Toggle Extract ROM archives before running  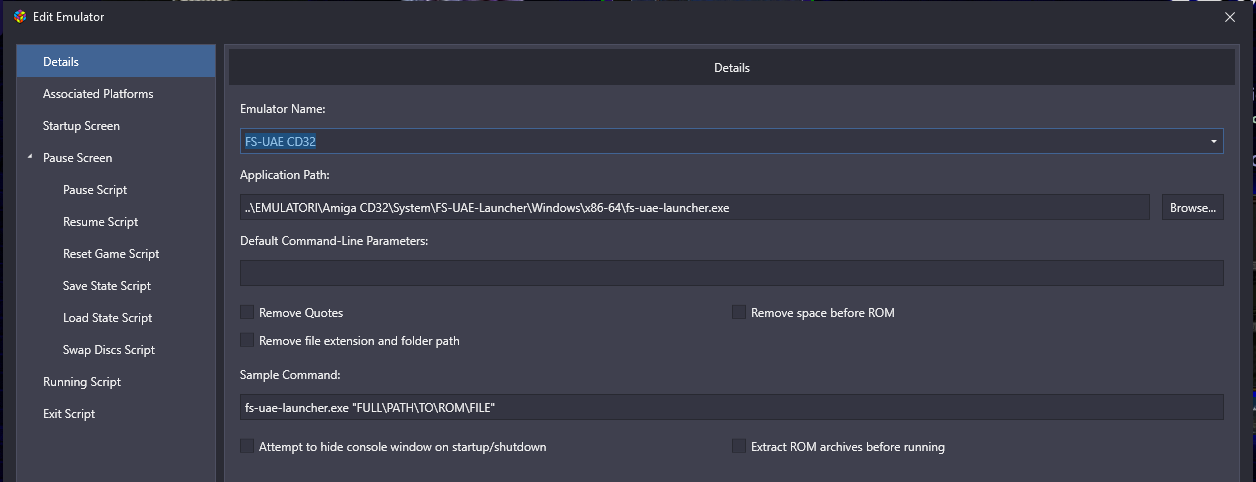739,447
